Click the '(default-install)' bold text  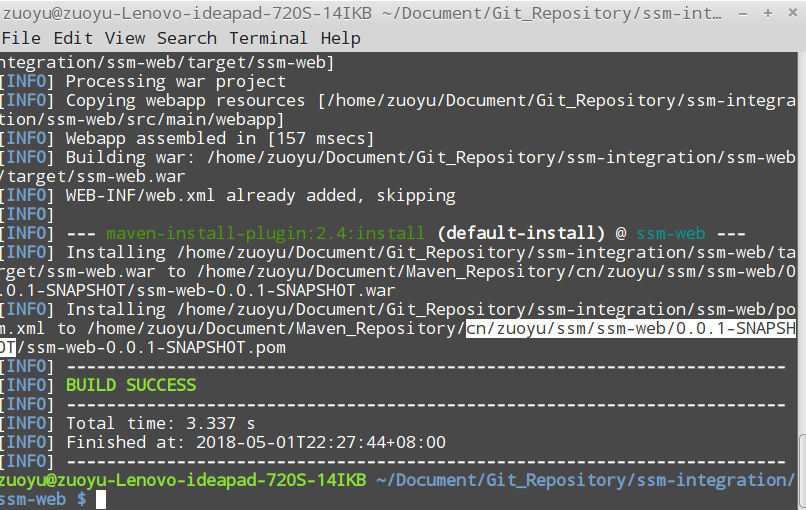[521, 233]
